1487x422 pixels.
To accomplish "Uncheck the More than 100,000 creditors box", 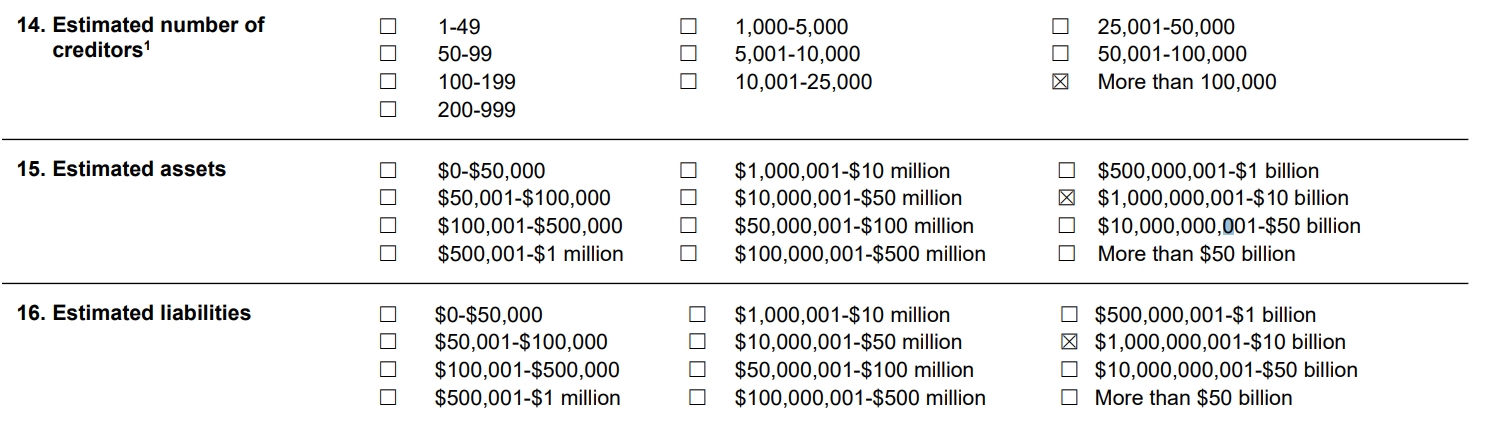I will pos(1061,83).
